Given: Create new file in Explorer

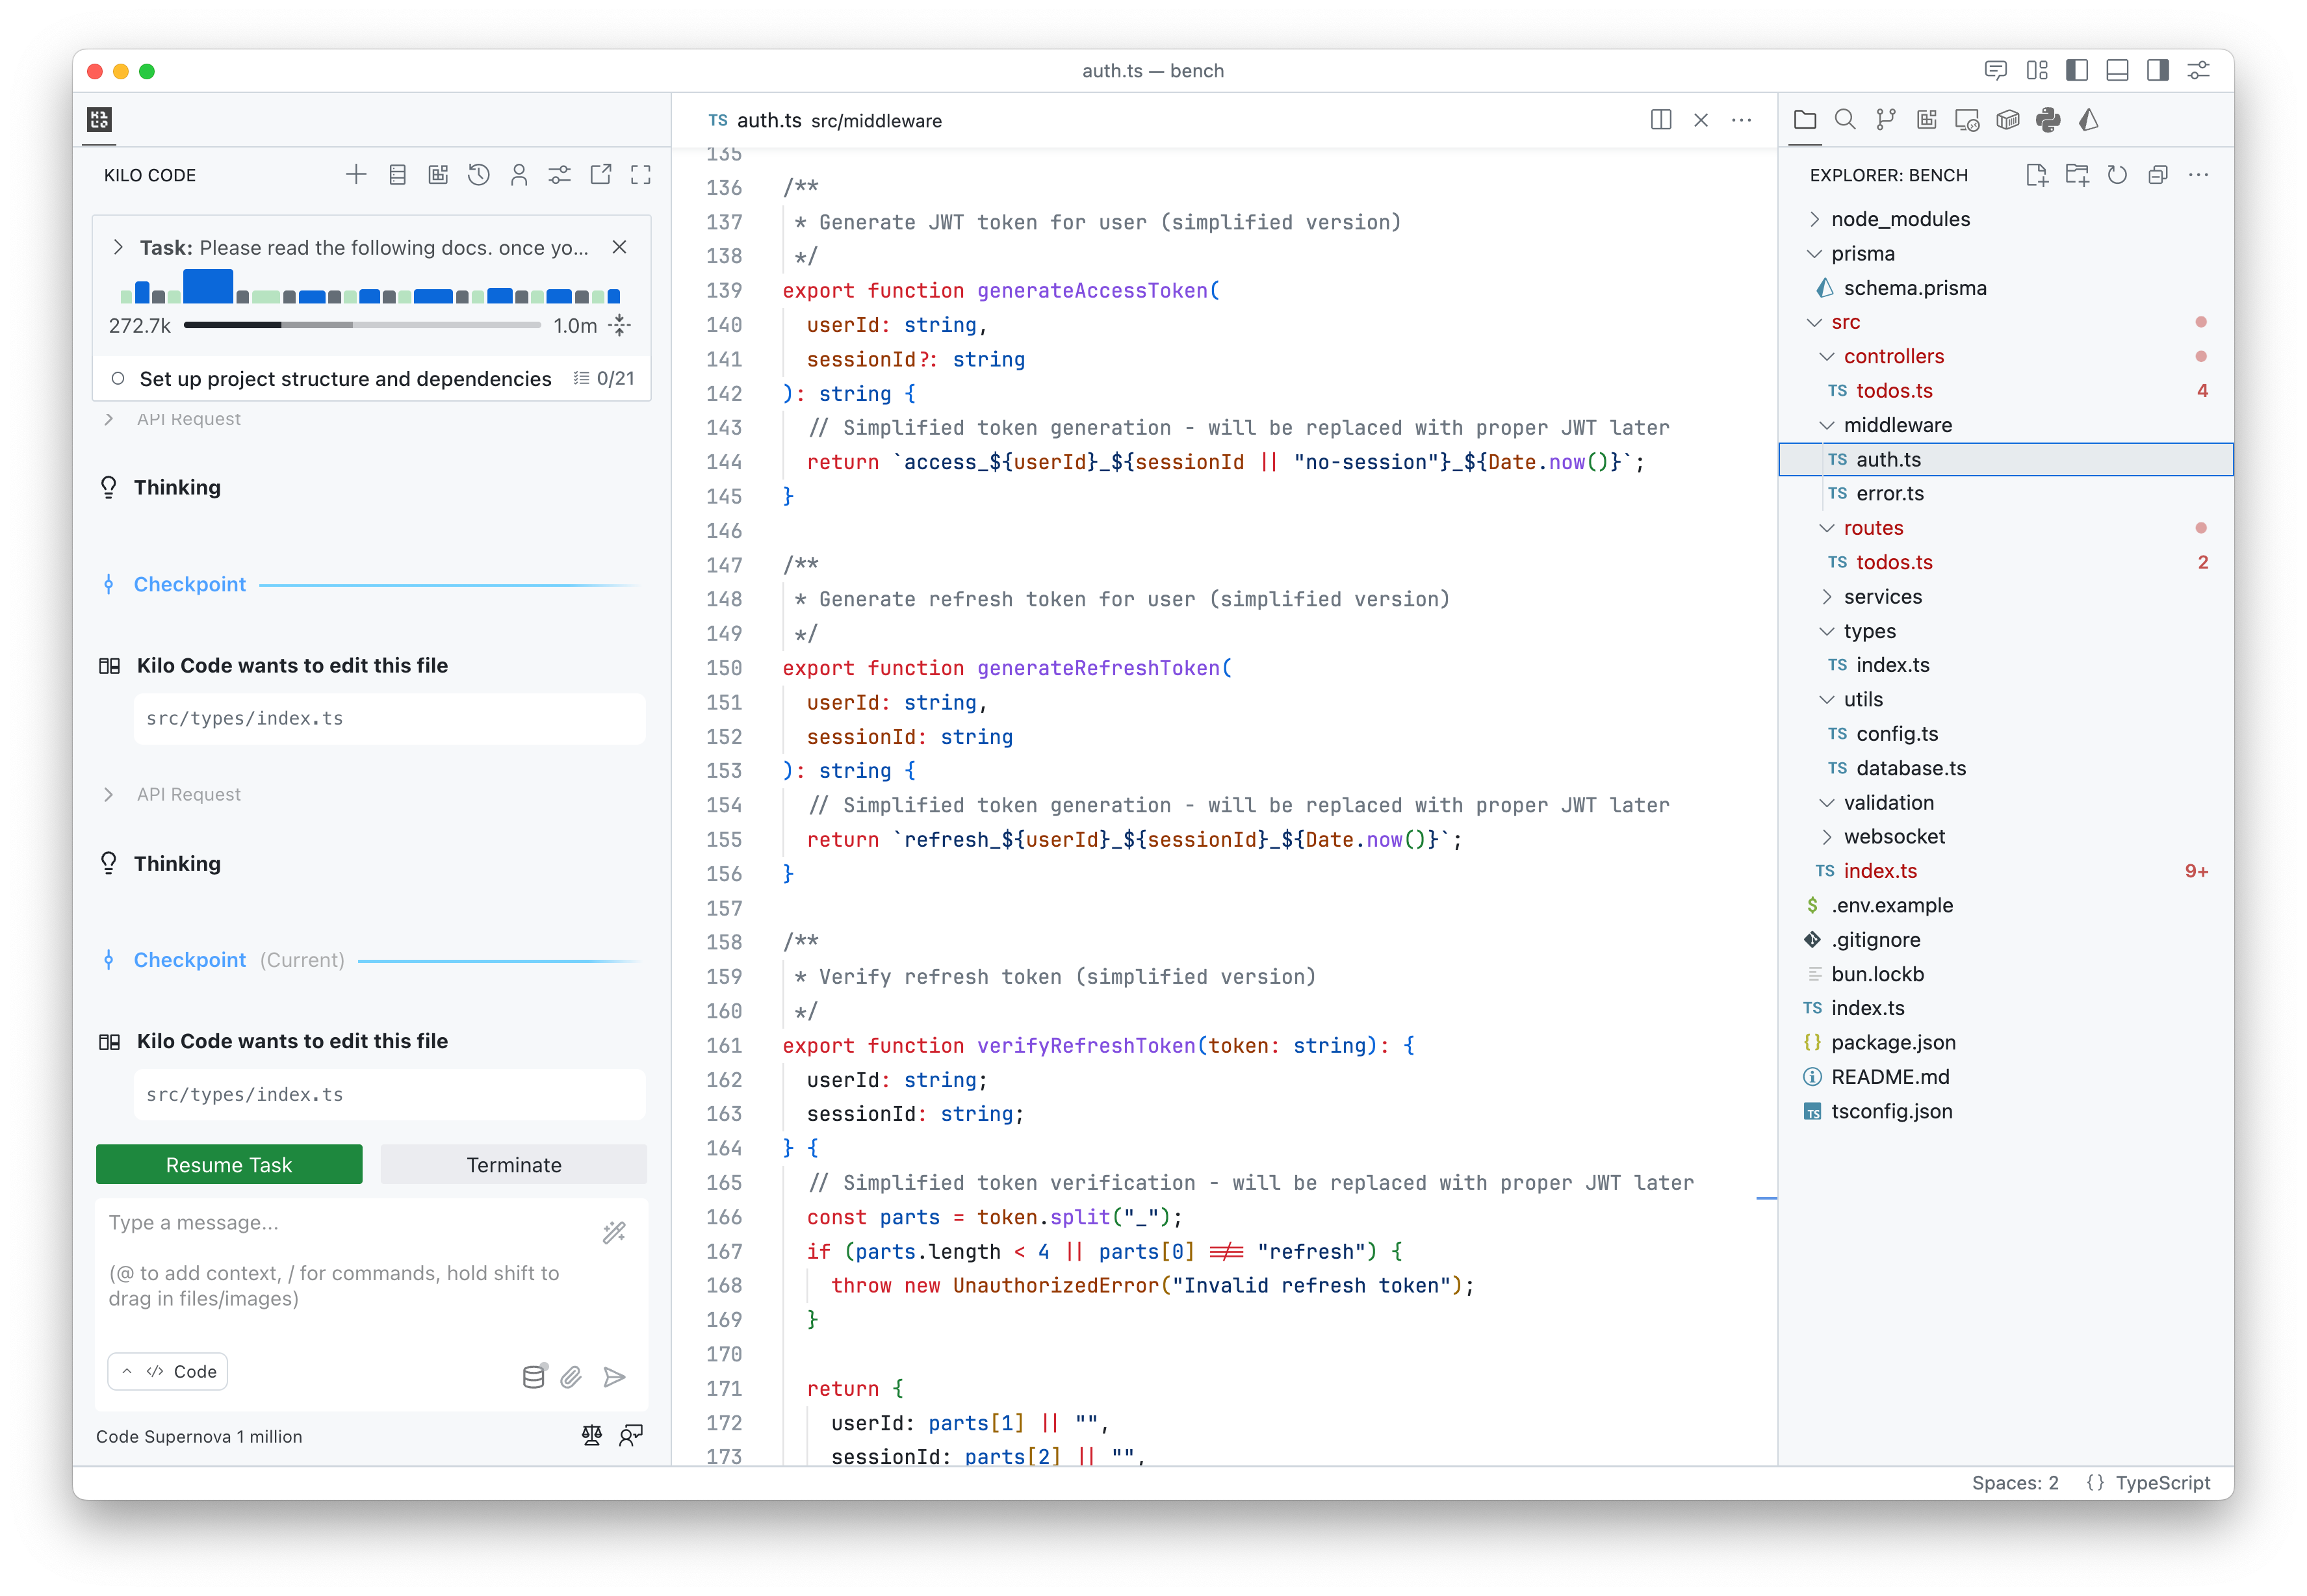Looking at the screenshot, I should (2036, 175).
